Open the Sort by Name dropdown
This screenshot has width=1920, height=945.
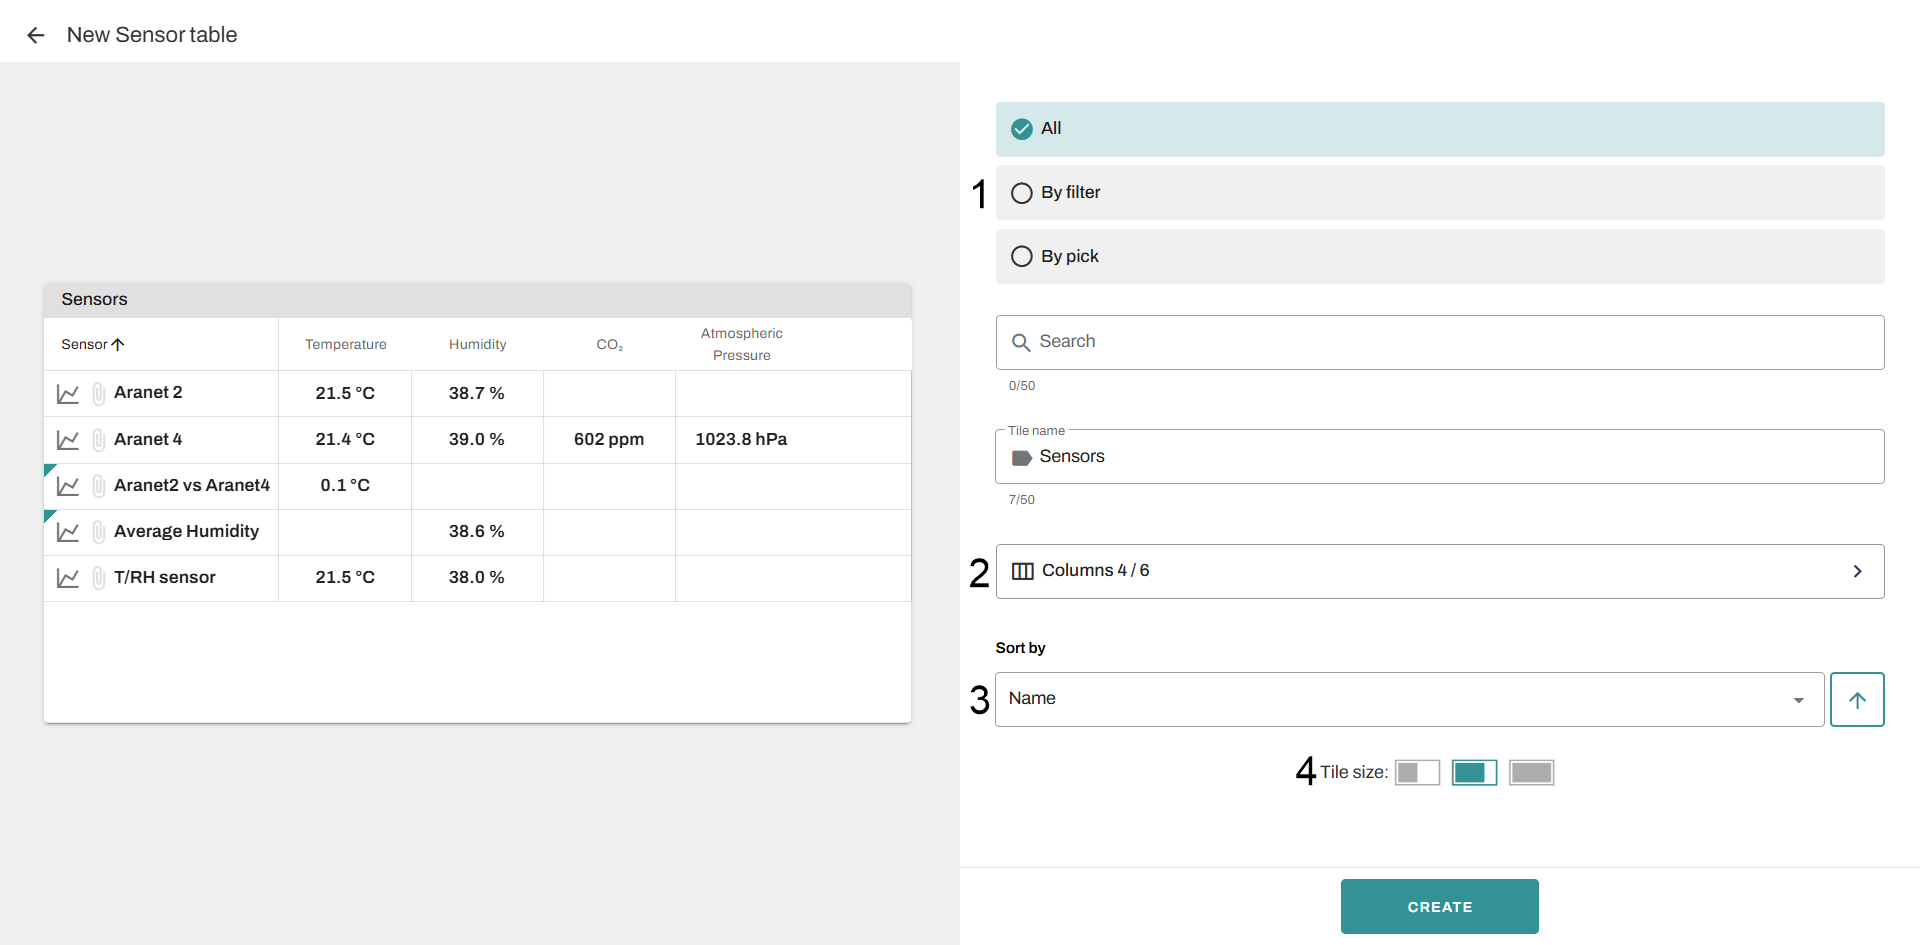1408,700
